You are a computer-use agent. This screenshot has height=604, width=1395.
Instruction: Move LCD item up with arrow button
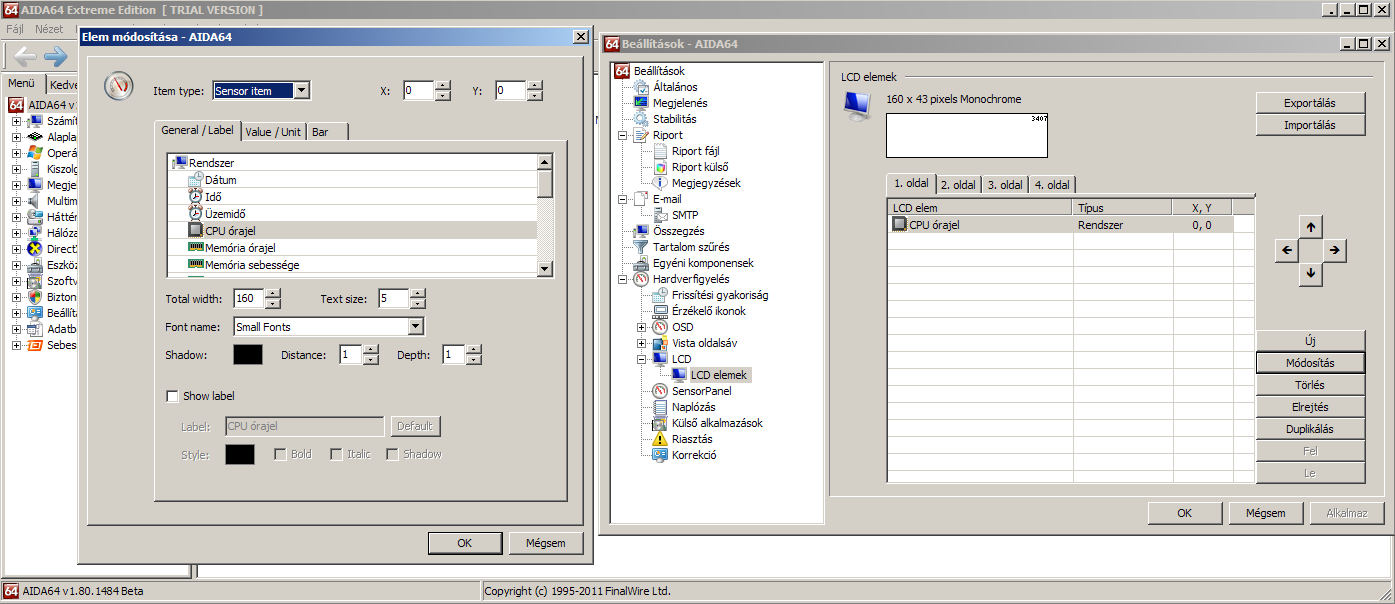coord(1312,227)
